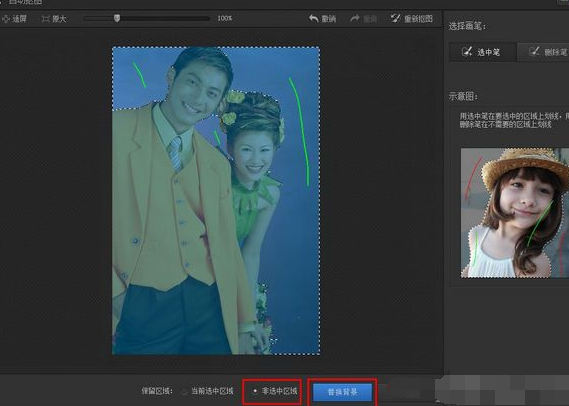Screen dimensions: 569x406
Task: Select the 非选中区域 radio option
Action: point(255,391)
